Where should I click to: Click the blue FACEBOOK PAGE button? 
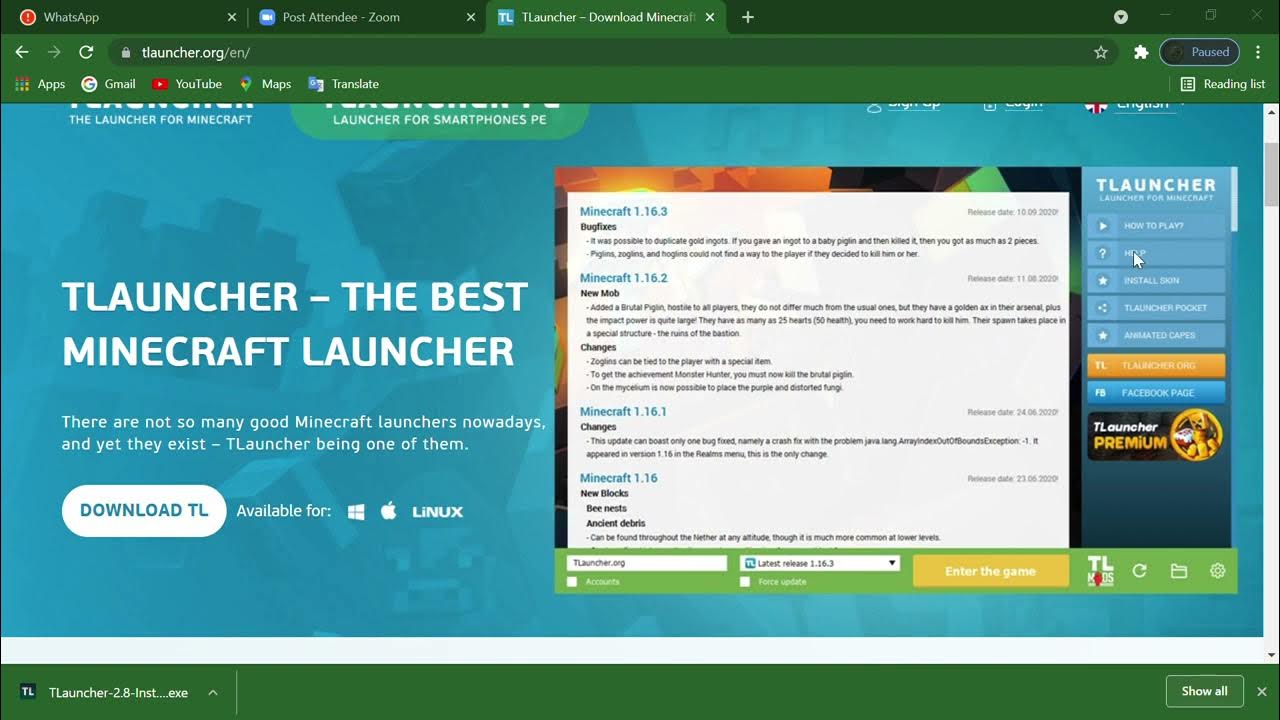point(1156,393)
